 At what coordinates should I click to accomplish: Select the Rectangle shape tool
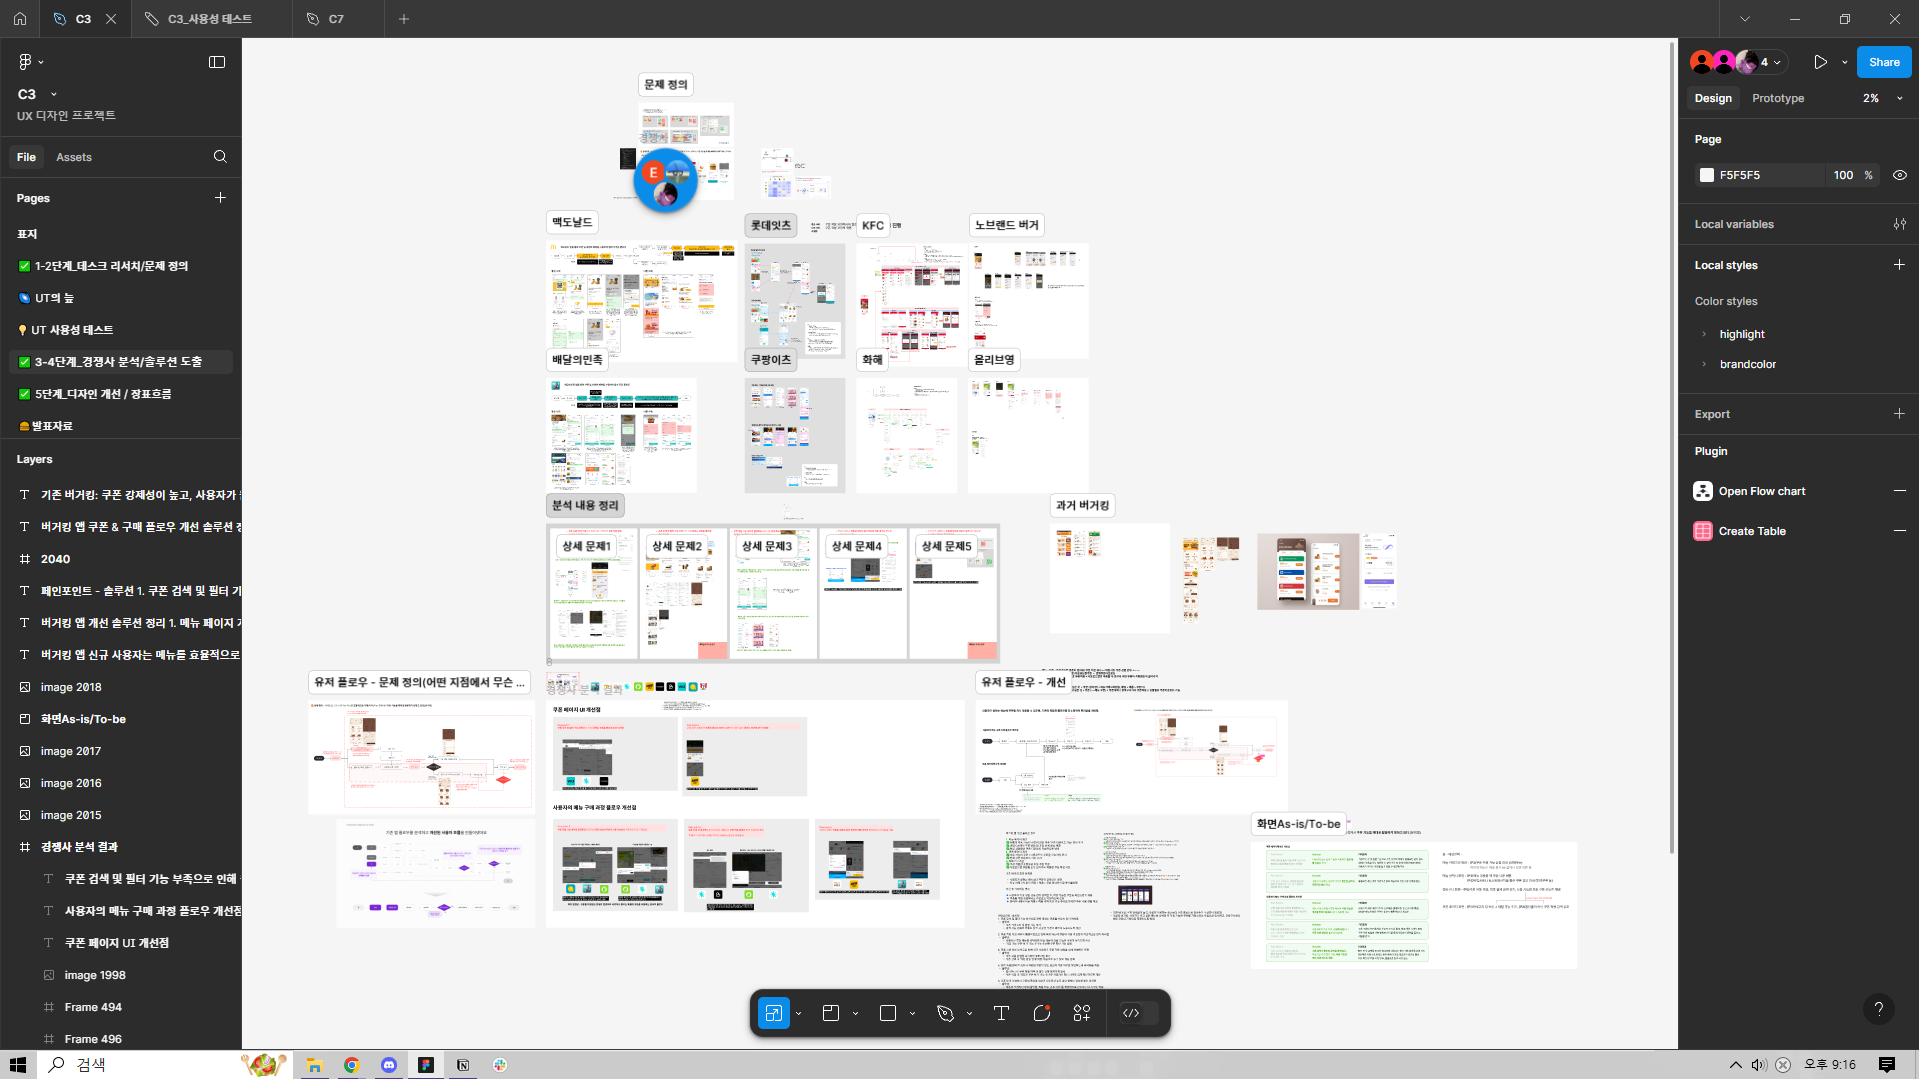point(887,1013)
